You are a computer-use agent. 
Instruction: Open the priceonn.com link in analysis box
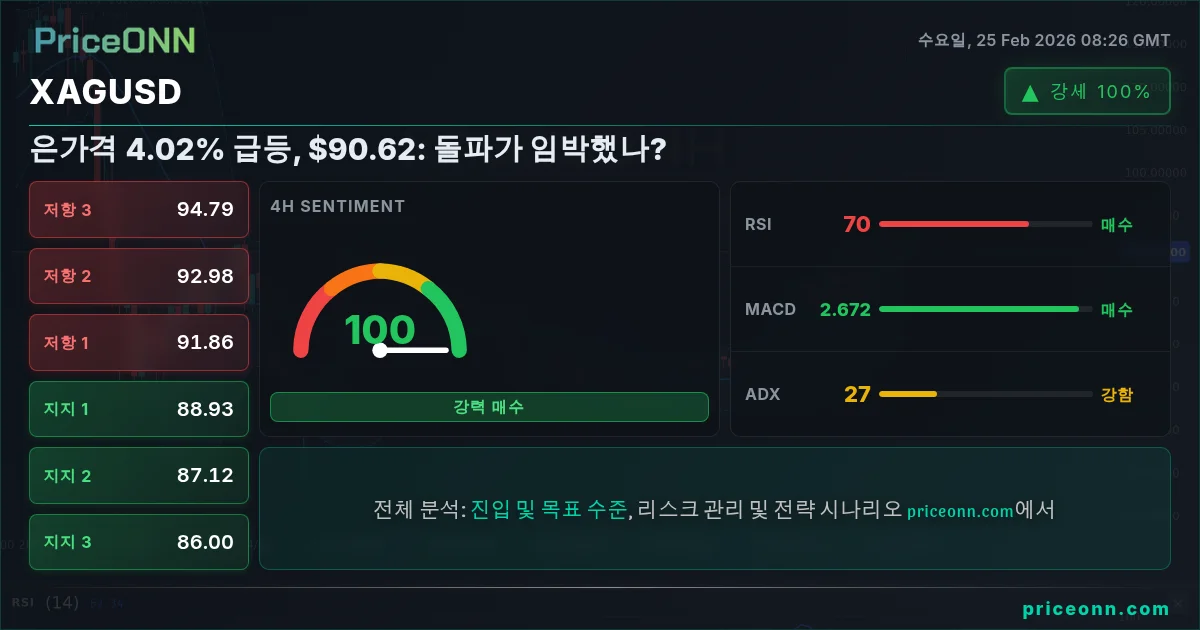(960, 511)
